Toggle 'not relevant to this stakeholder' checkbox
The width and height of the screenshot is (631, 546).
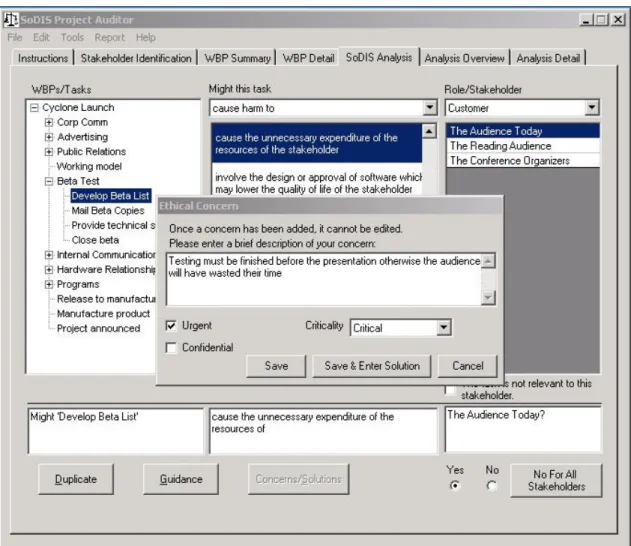[451, 390]
